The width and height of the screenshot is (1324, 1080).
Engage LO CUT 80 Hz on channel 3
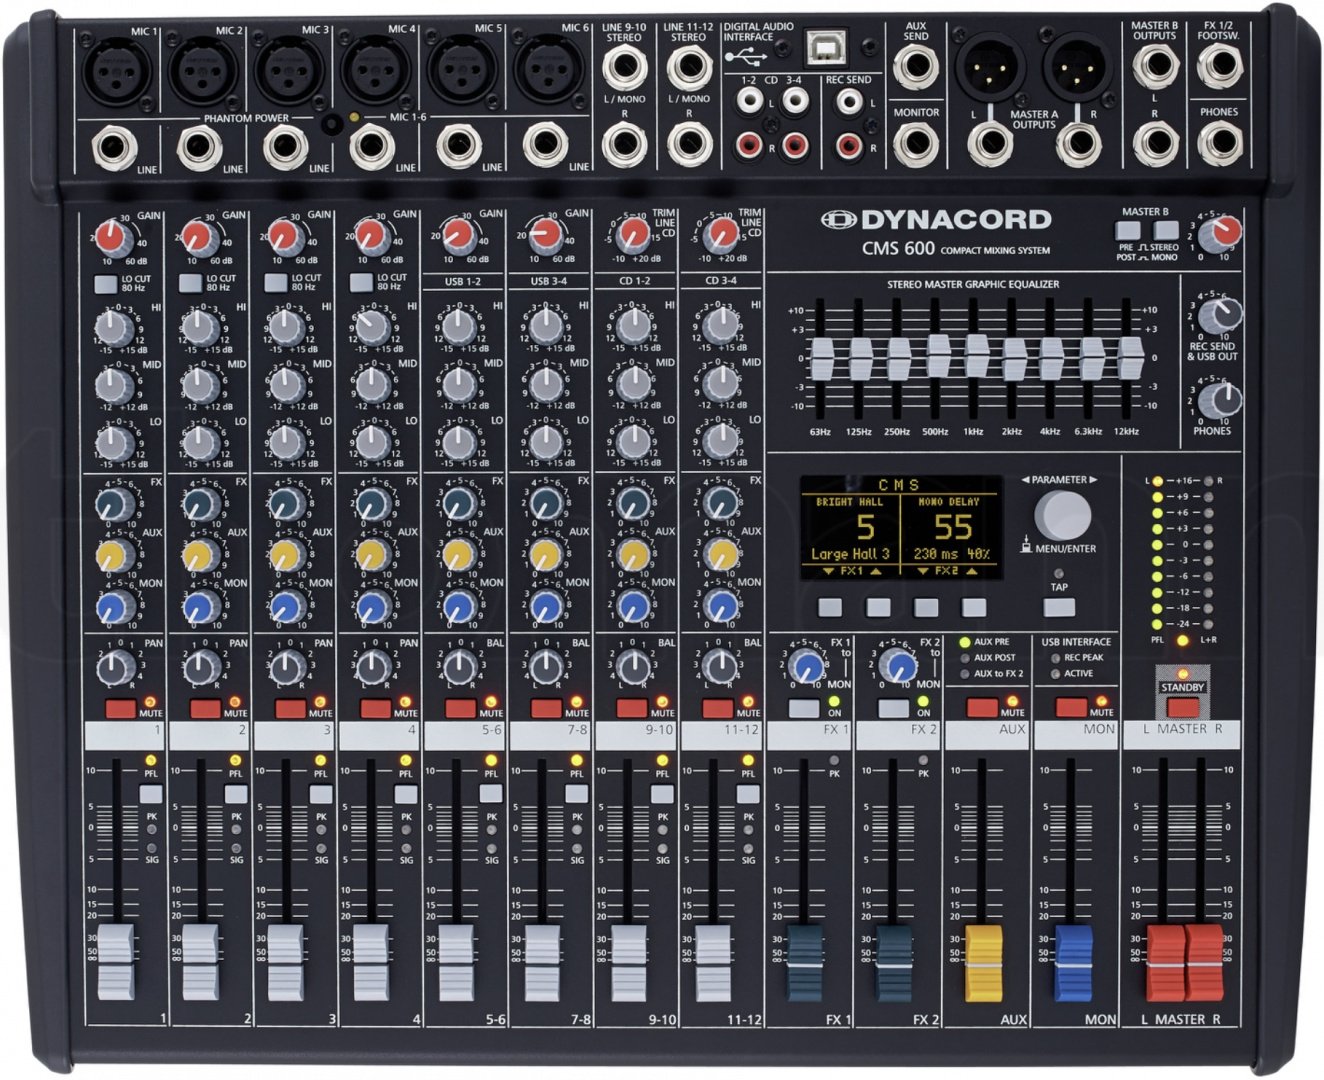point(275,283)
